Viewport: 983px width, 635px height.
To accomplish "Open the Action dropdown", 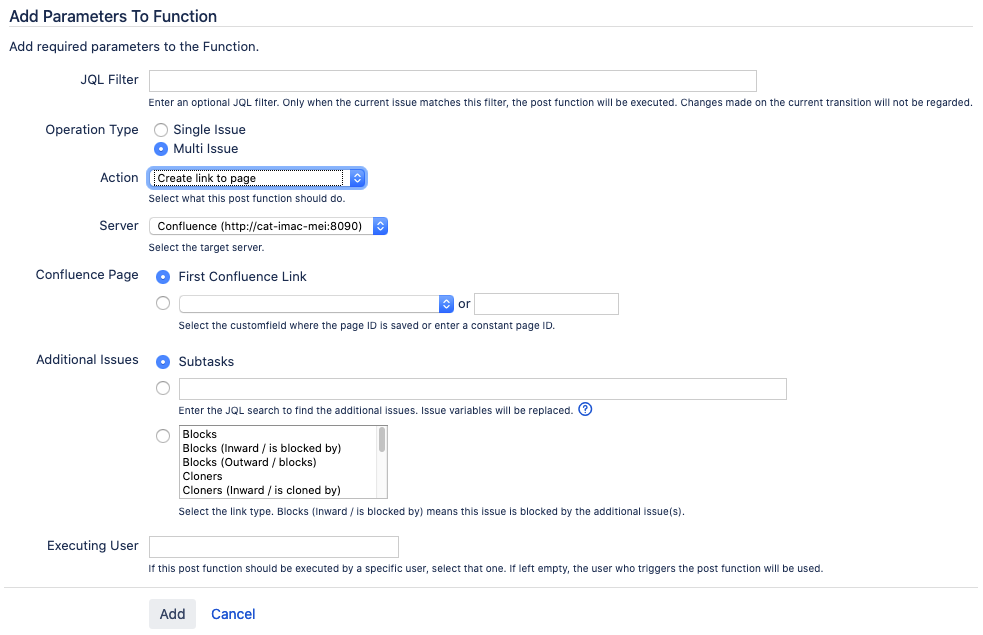I will click(x=257, y=178).
